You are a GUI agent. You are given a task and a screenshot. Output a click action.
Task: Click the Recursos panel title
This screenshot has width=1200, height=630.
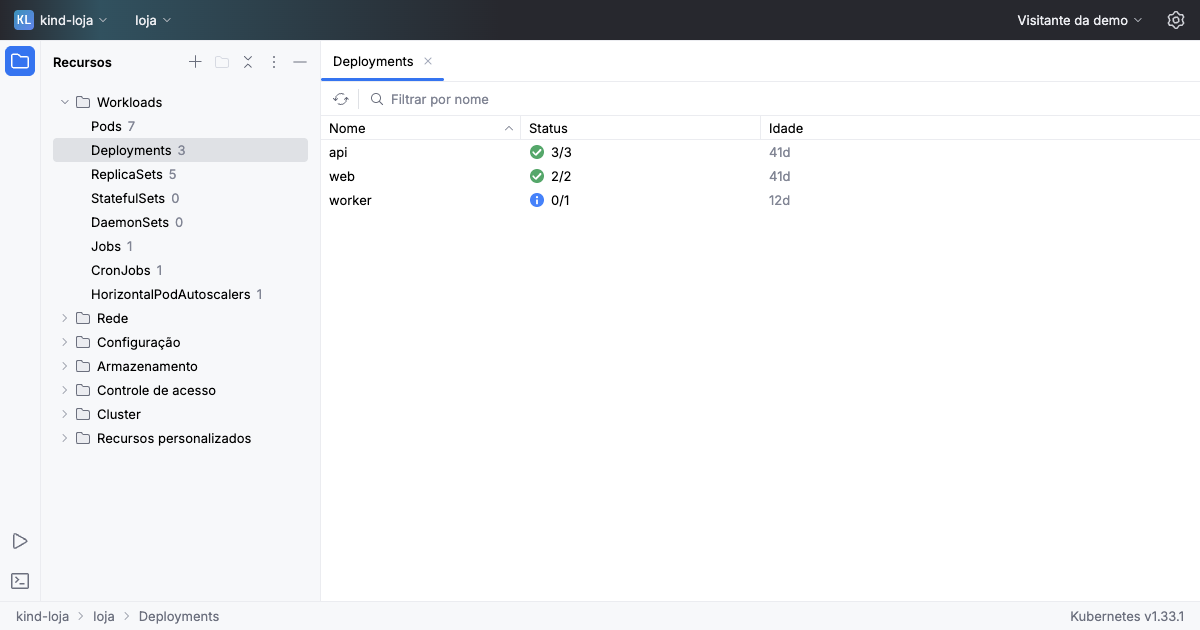pos(82,62)
